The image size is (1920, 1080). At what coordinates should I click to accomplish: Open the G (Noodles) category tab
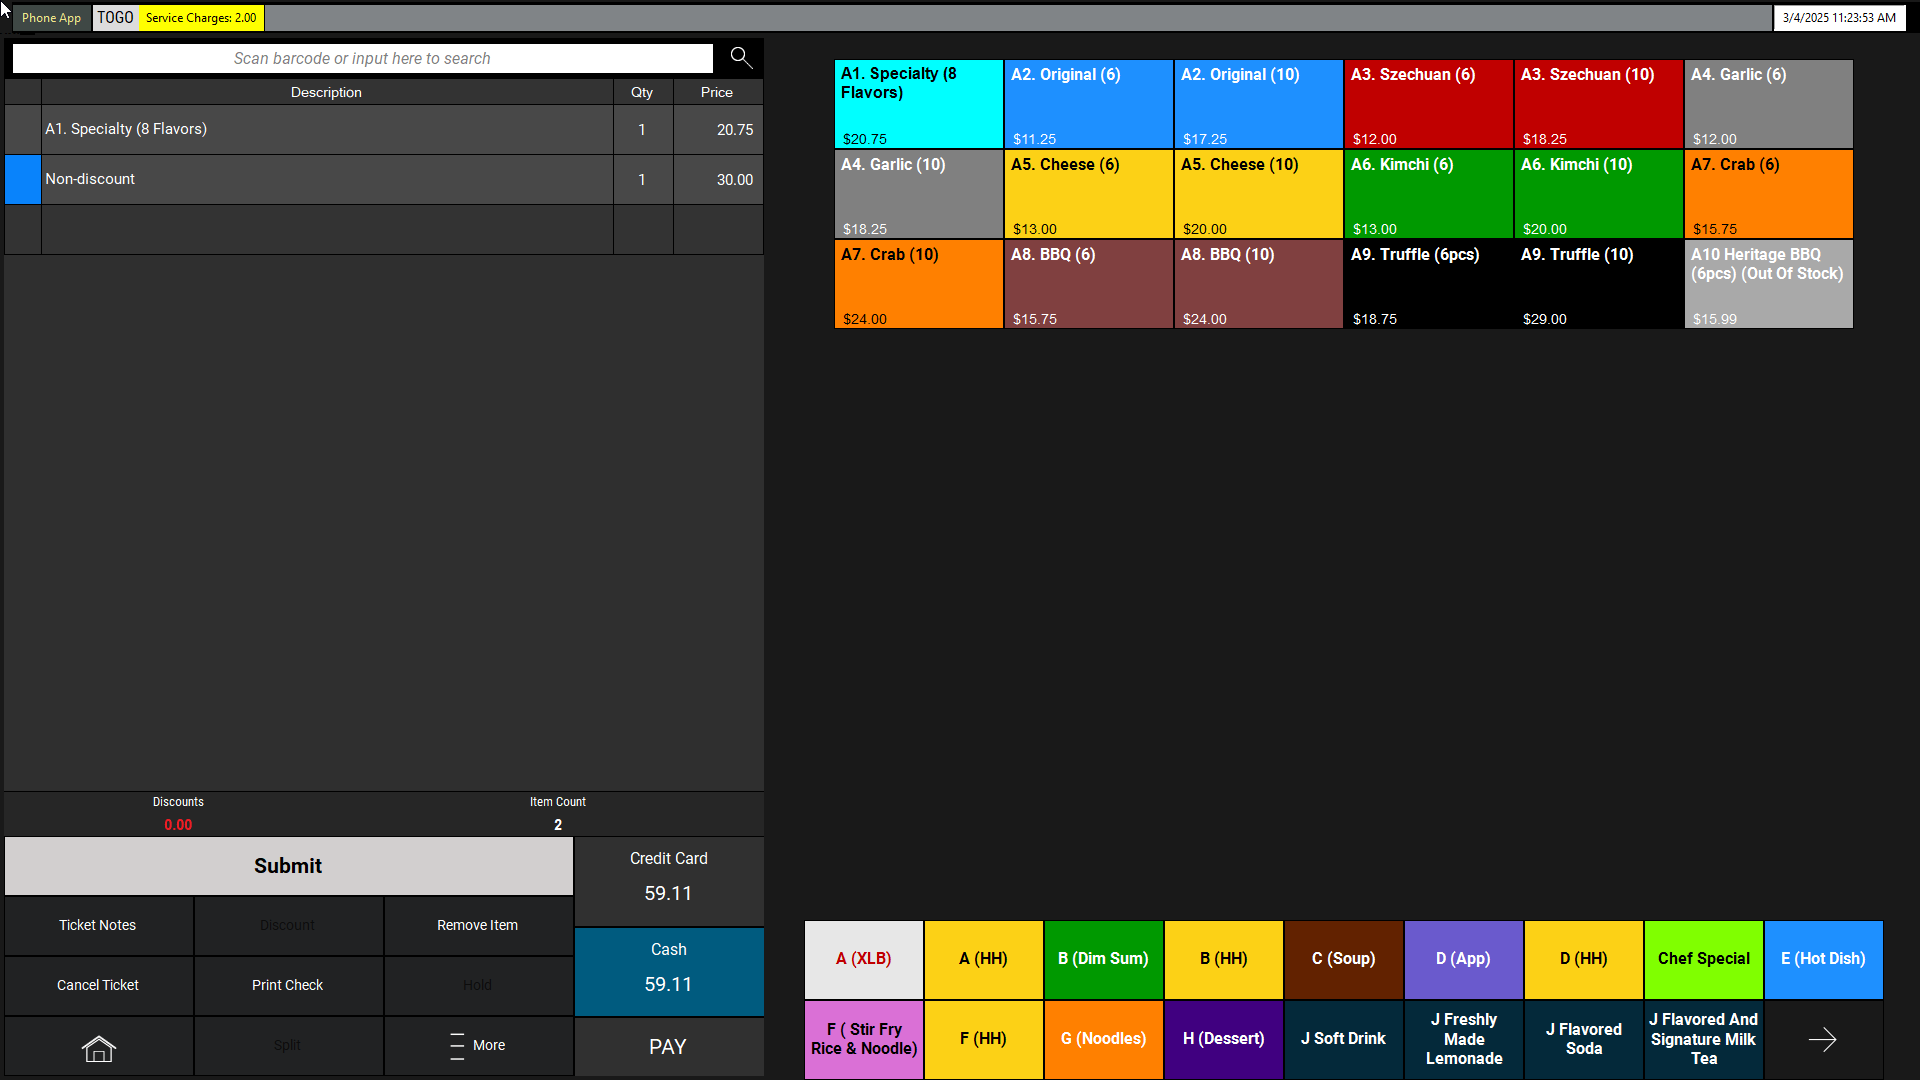pos(1103,1039)
